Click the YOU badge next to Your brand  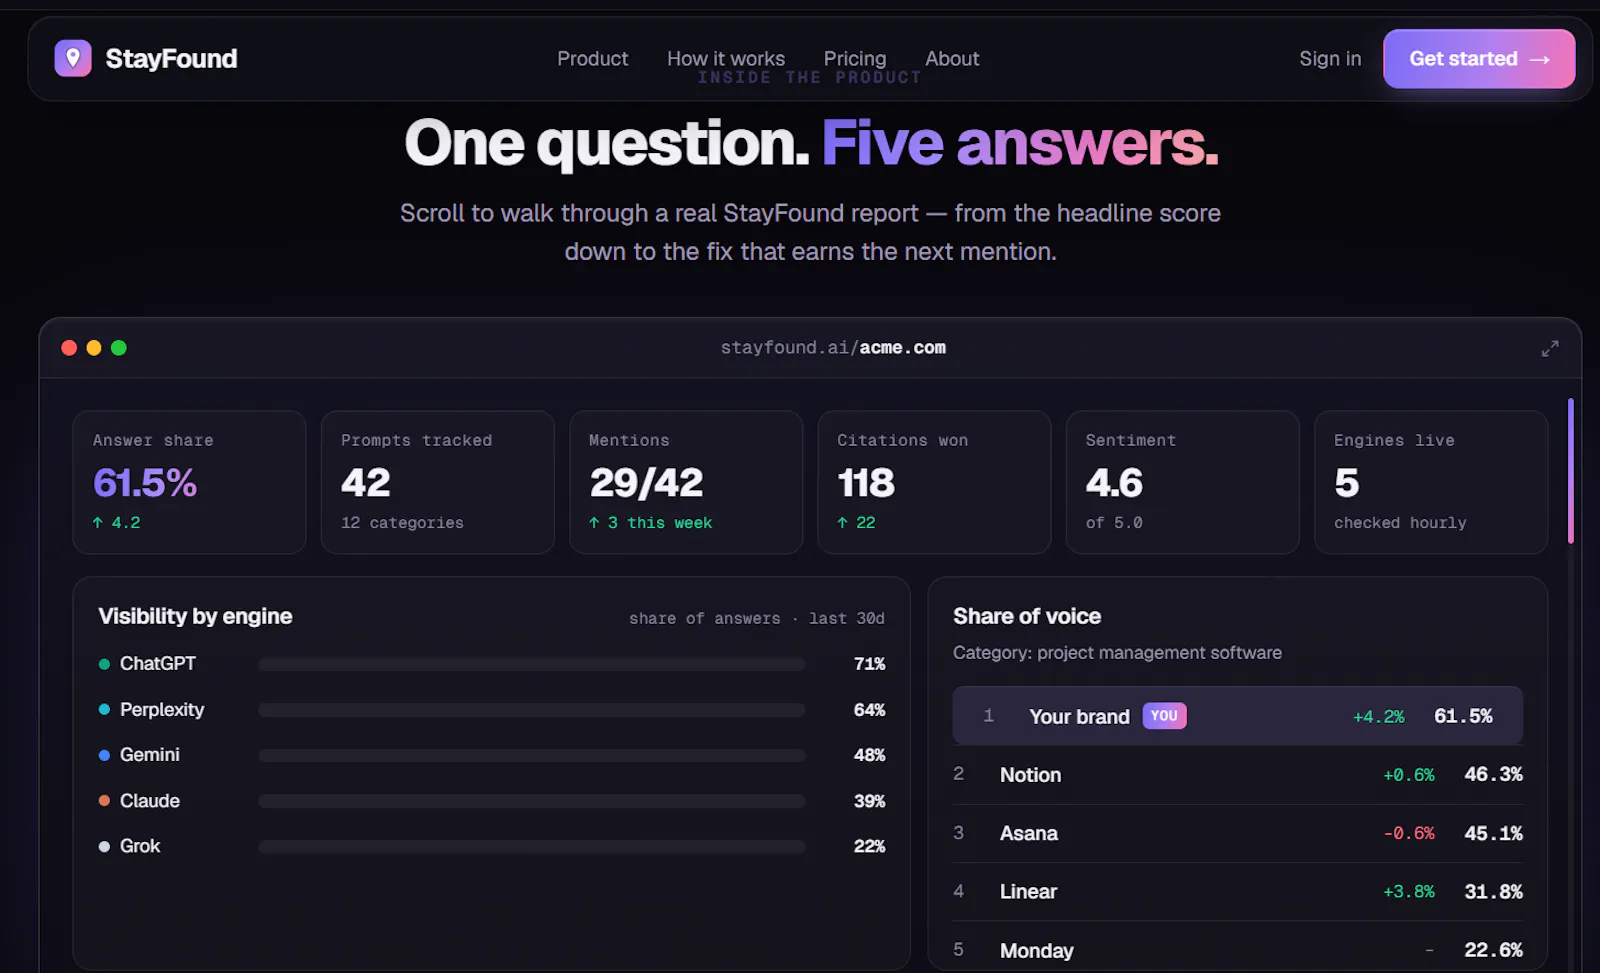[1164, 716]
